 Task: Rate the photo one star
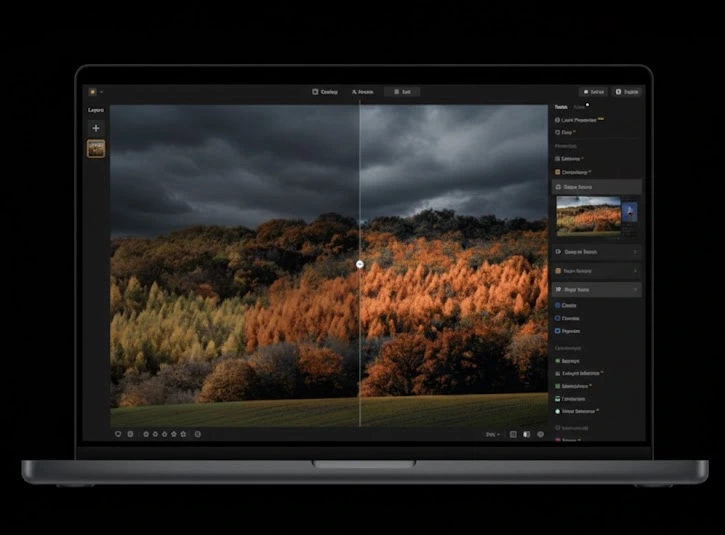point(146,434)
